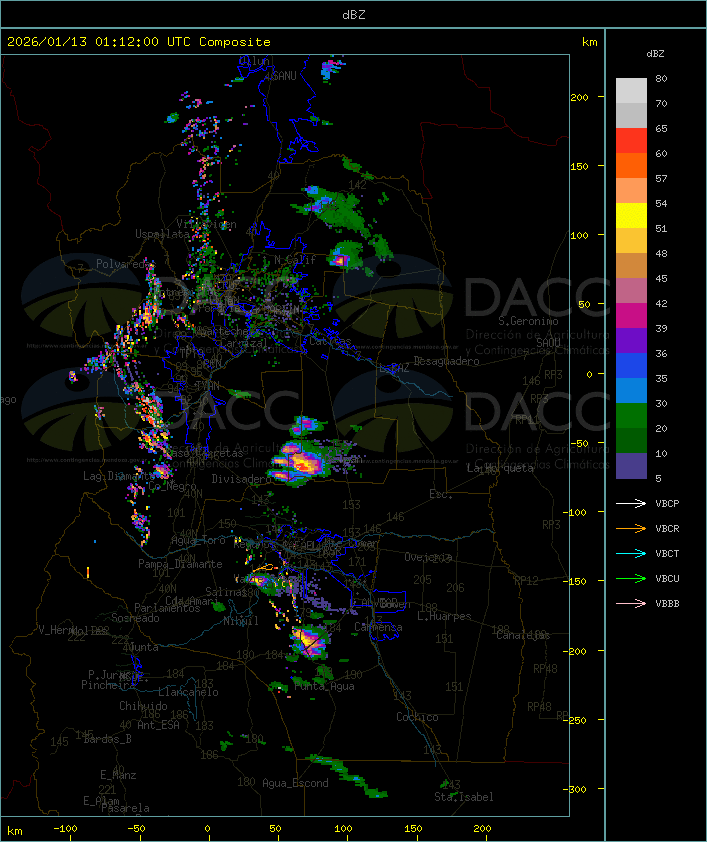707x842 pixels.
Task: Pick the dusty pink 42-45 dBZ swatch
Action: (x=631, y=291)
